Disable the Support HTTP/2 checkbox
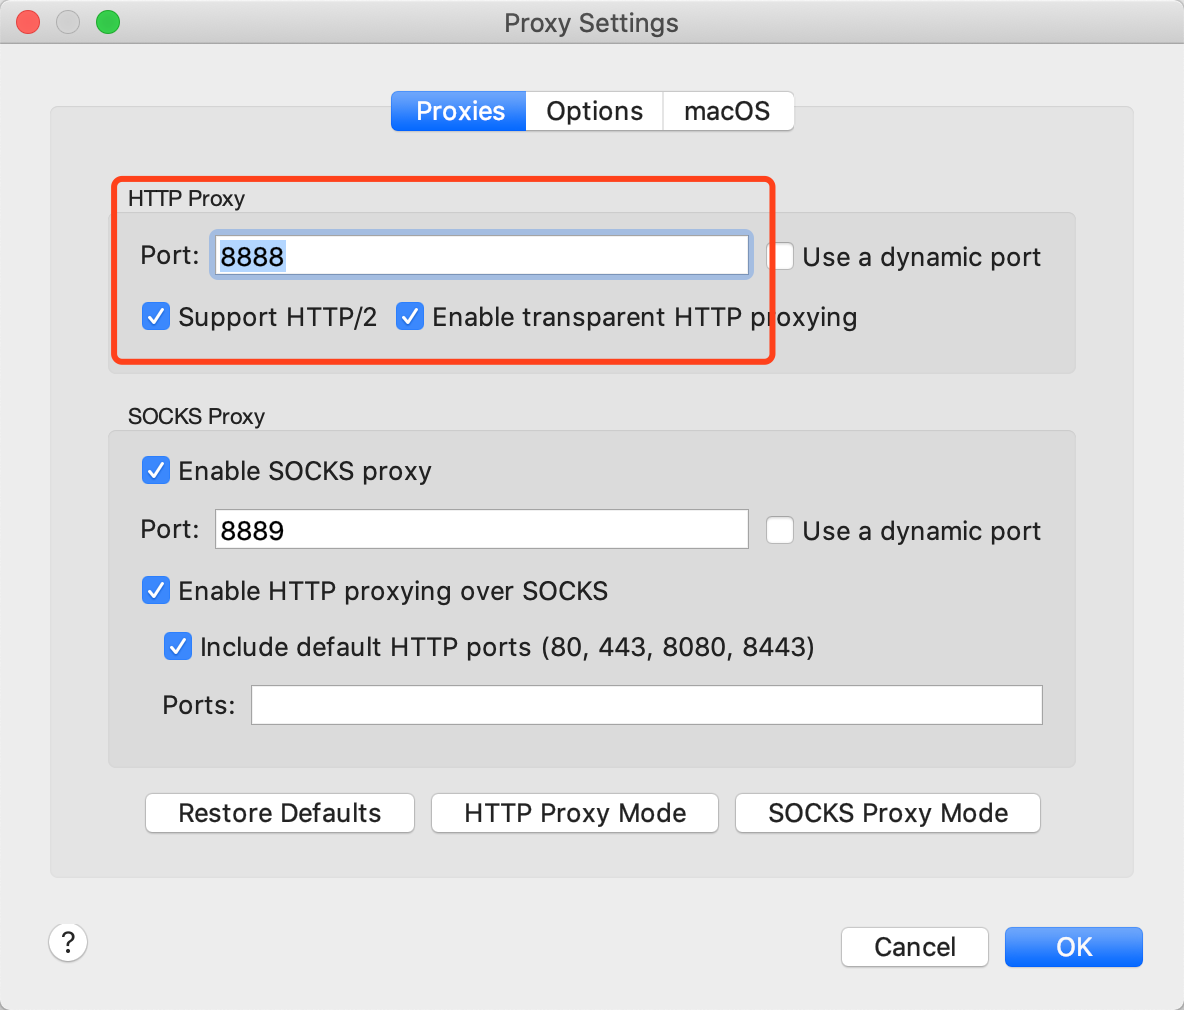This screenshot has width=1184, height=1010. 156,316
